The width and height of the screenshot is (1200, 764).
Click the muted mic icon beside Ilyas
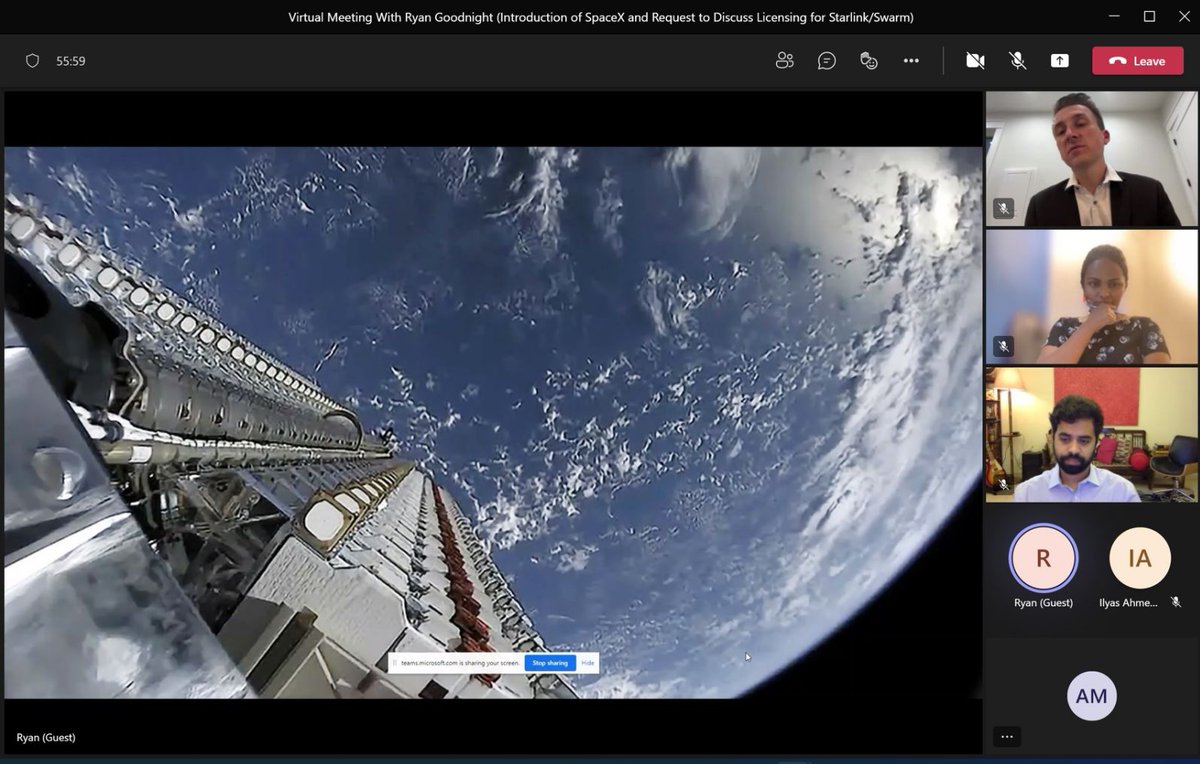click(1176, 602)
